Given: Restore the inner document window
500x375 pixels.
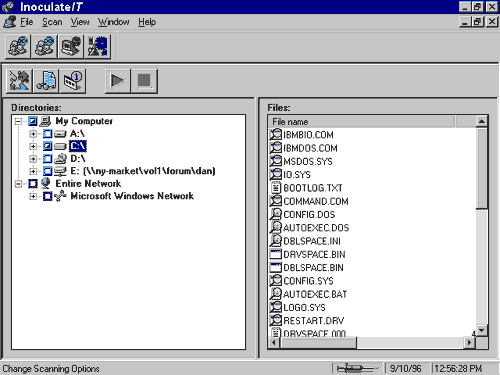Looking at the screenshot, I should coord(477,22).
